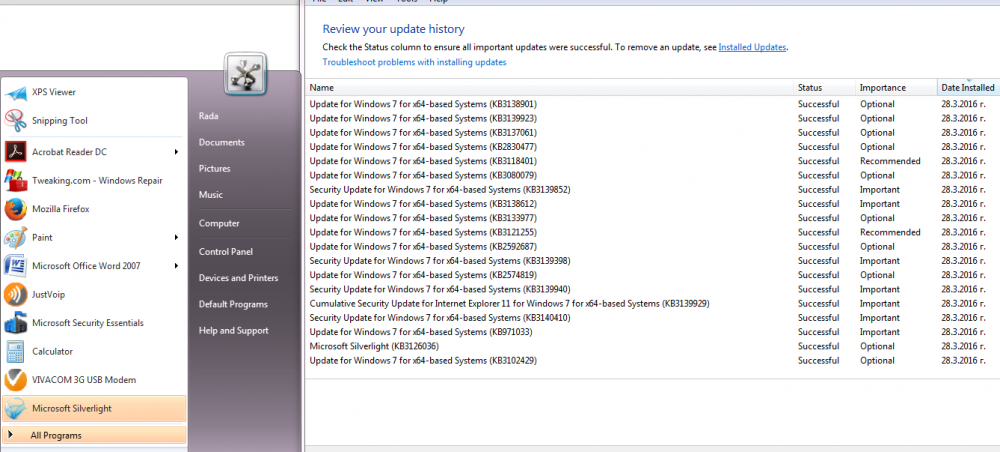Image resolution: width=1000 pixels, height=452 pixels.
Task: Open Pictures in Start menu
Action: pyautogui.click(x=214, y=168)
